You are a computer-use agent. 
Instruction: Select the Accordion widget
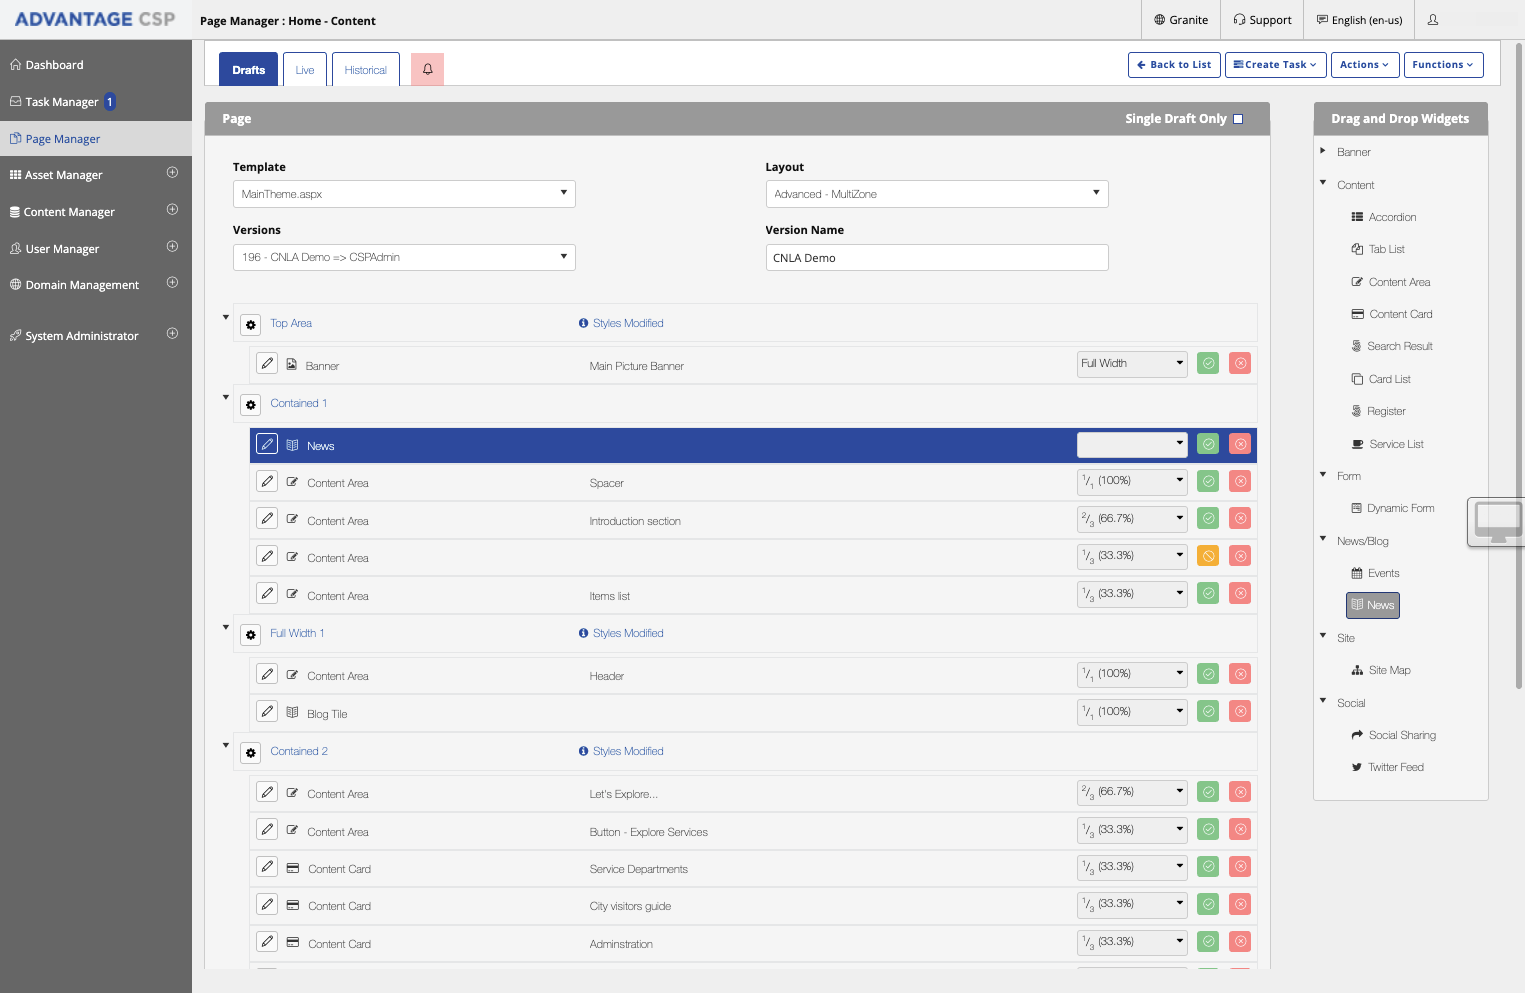coord(1383,217)
